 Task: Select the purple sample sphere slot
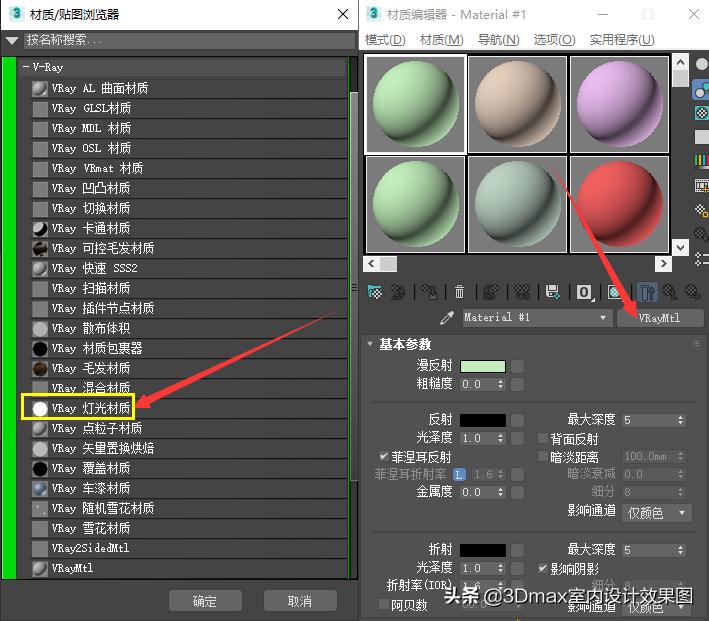[619, 104]
